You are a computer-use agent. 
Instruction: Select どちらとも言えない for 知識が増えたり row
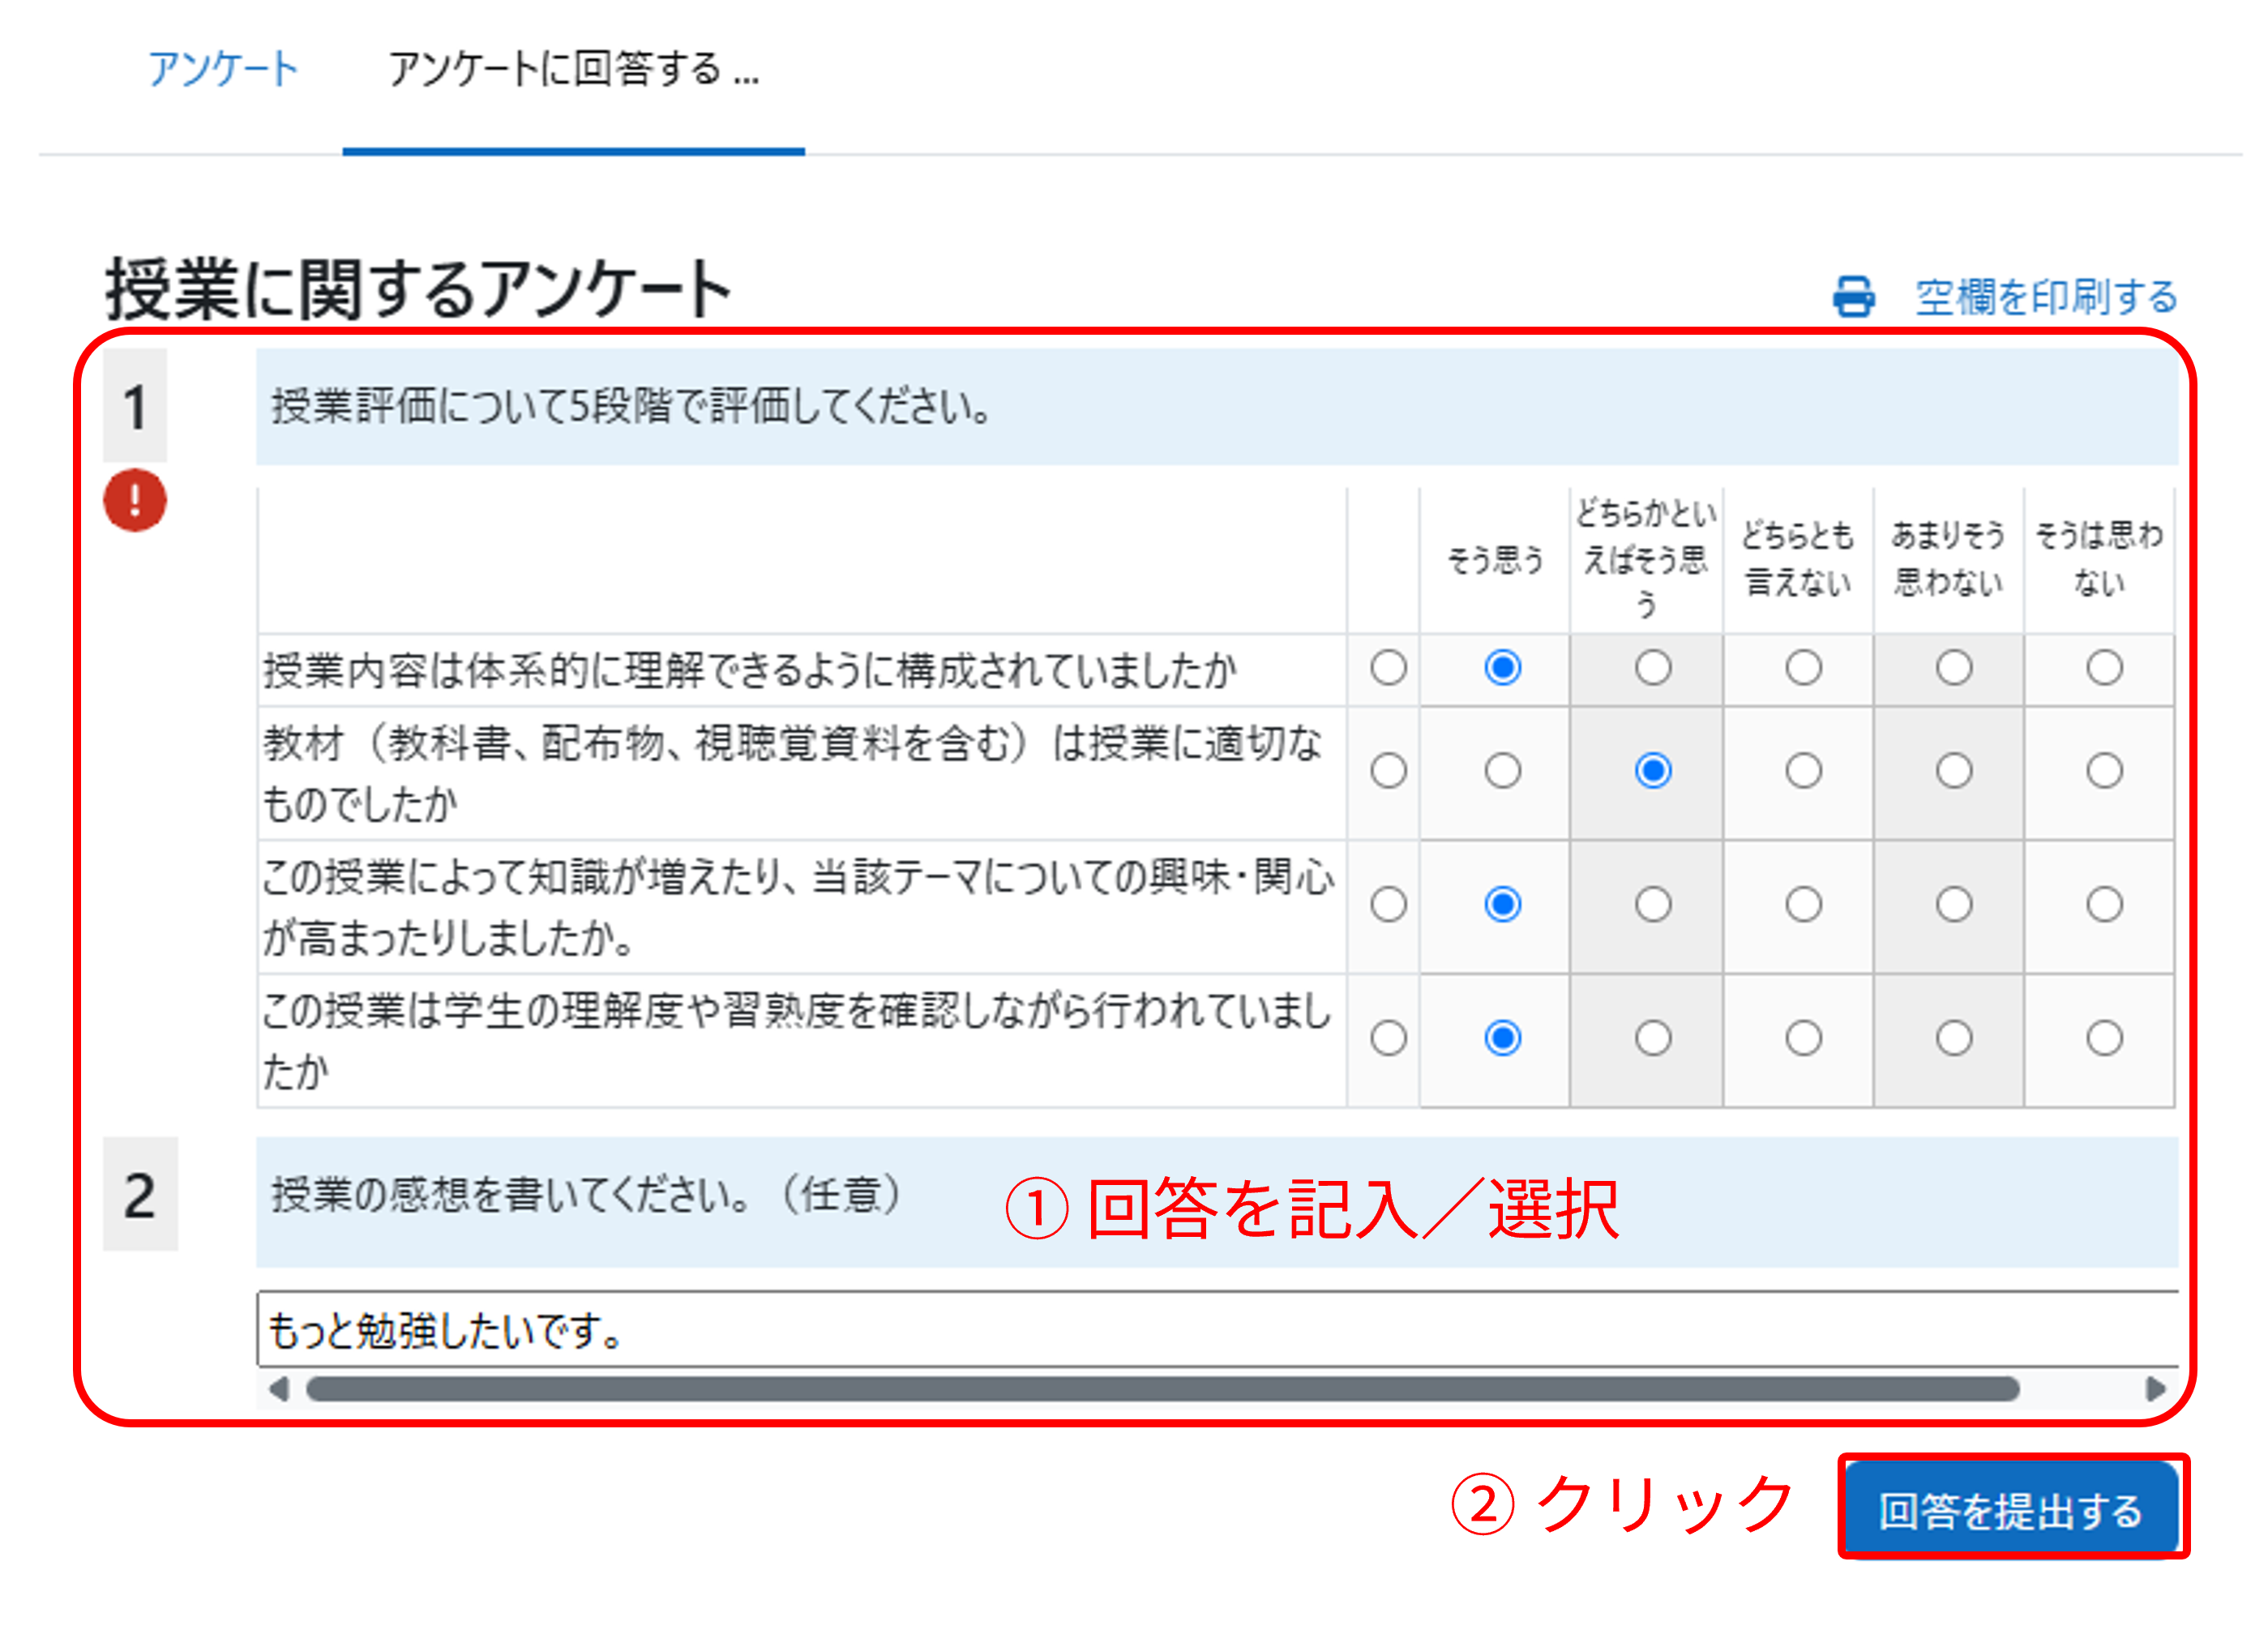(x=1803, y=904)
